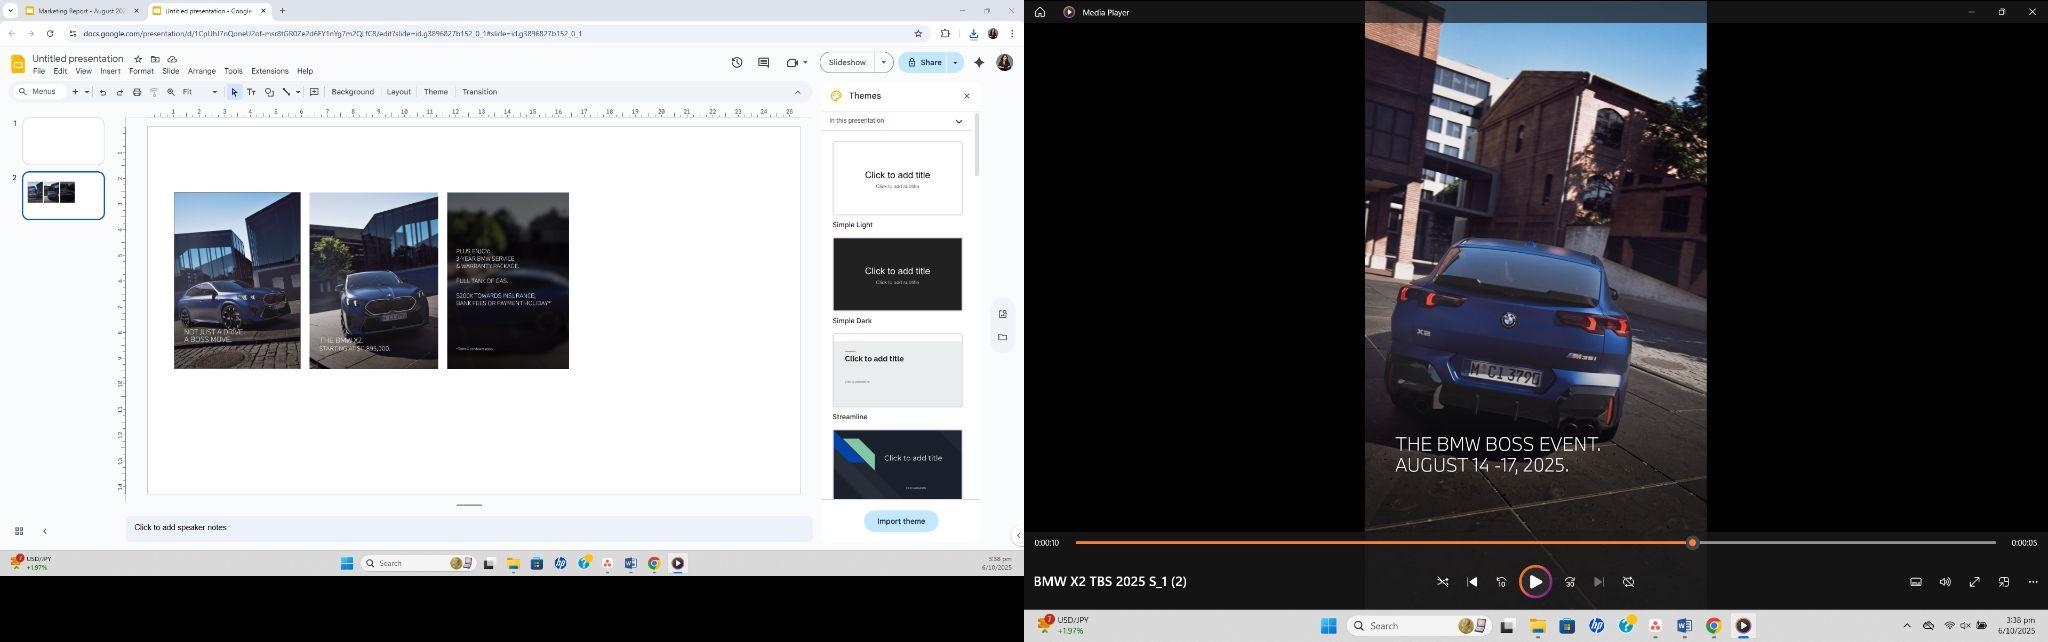
Task: Choose the Select cursor tool
Action: 234,92
